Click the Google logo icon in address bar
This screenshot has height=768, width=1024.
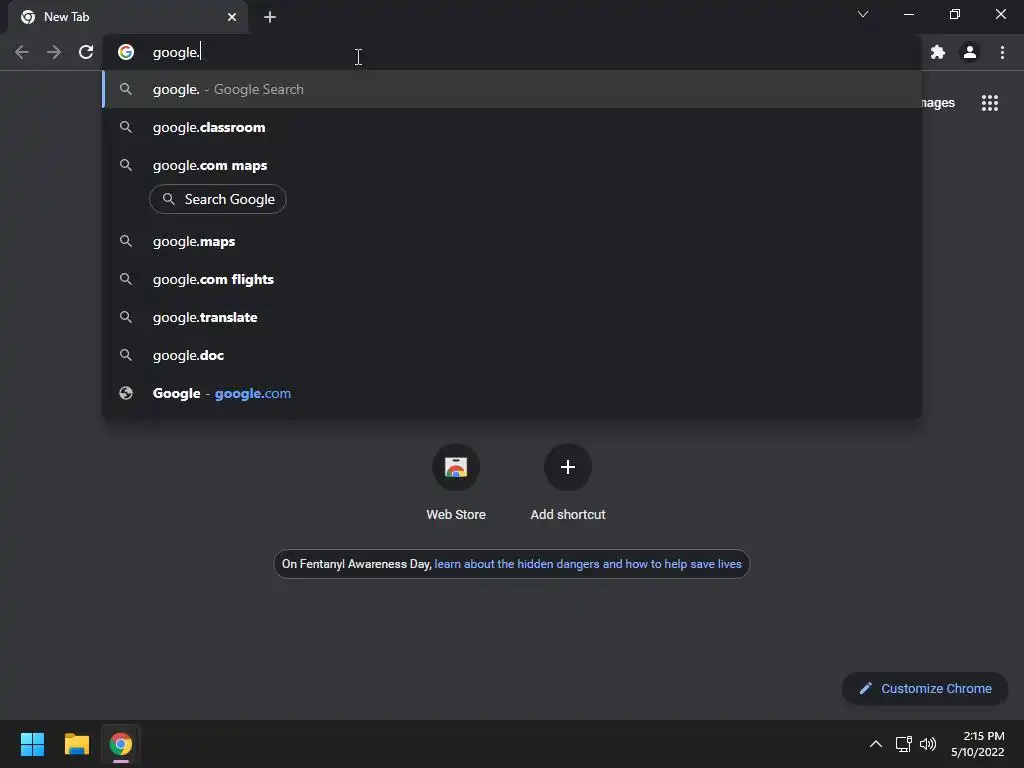[x=126, y=52]
